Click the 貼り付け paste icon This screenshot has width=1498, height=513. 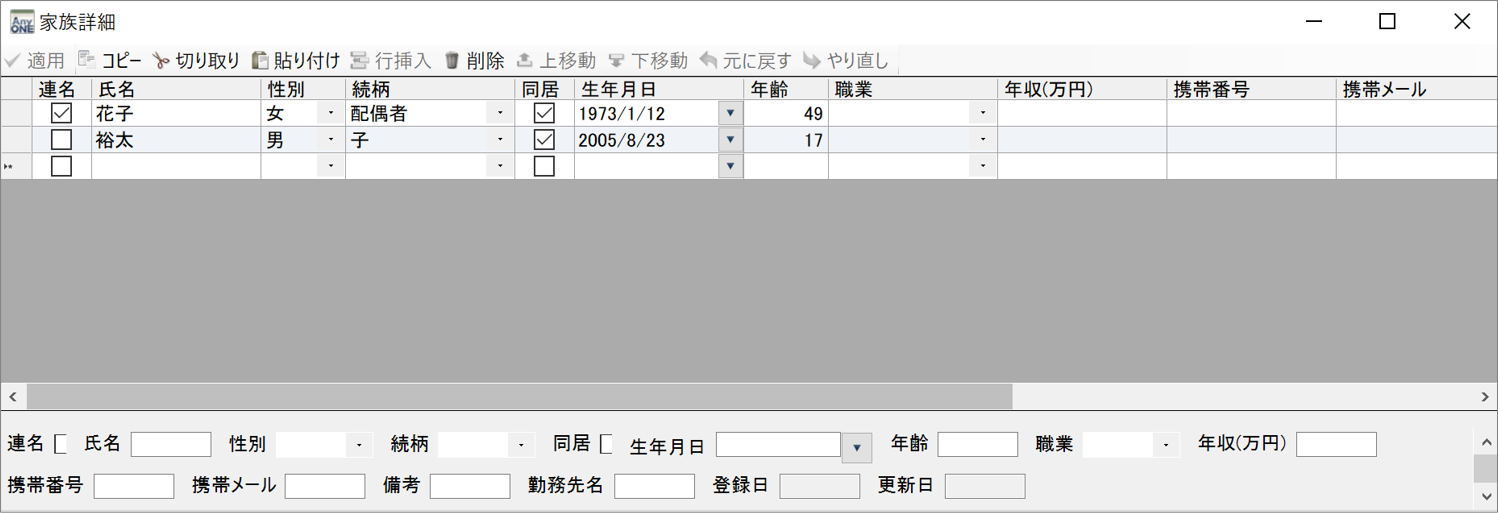260,61
